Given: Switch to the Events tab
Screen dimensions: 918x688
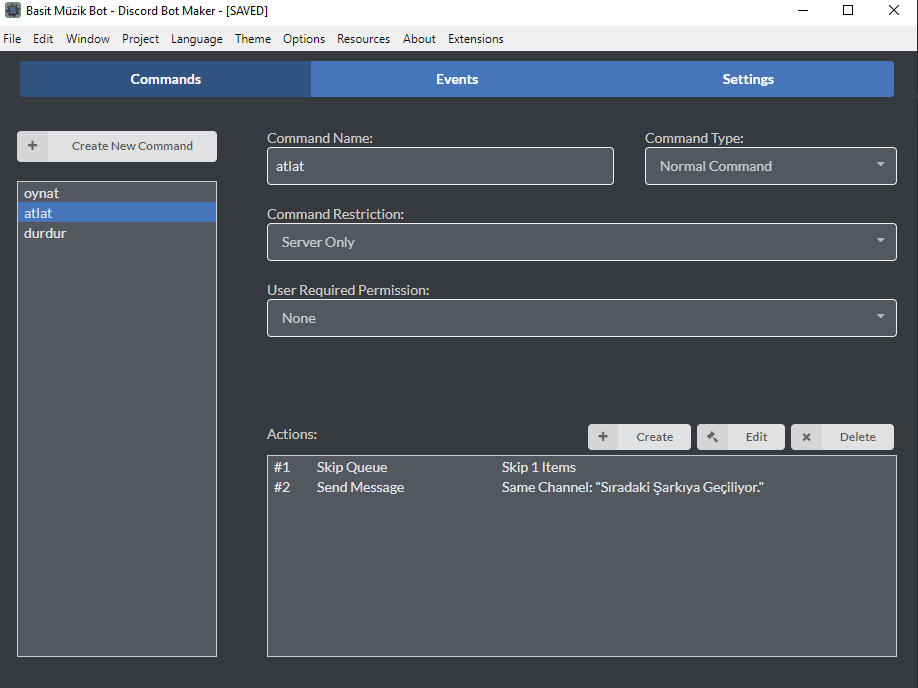Looking at the screenshot, I should 457,79.
